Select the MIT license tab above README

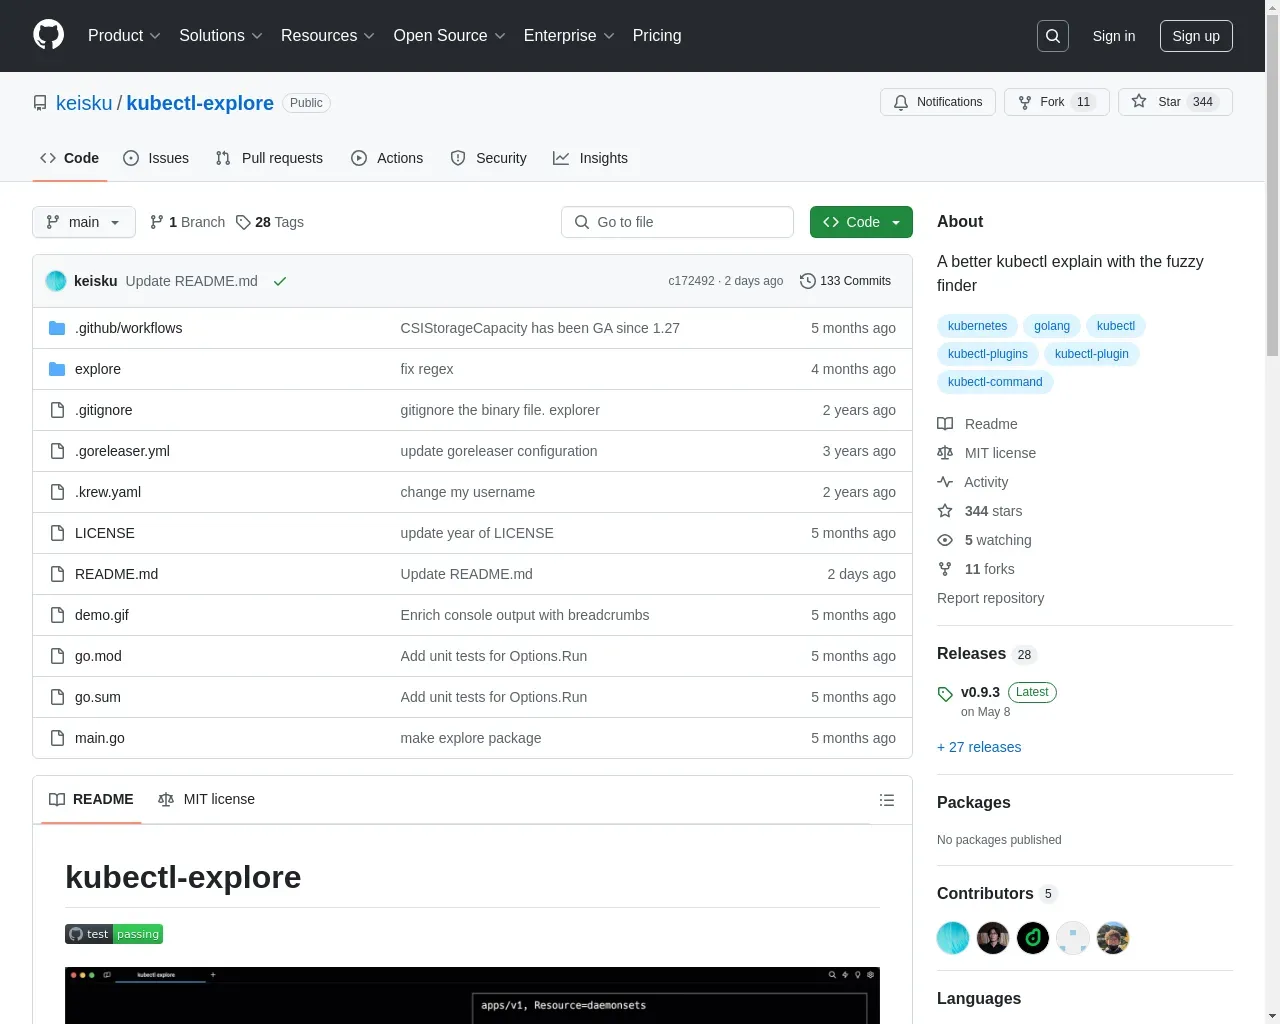[206, 799]
